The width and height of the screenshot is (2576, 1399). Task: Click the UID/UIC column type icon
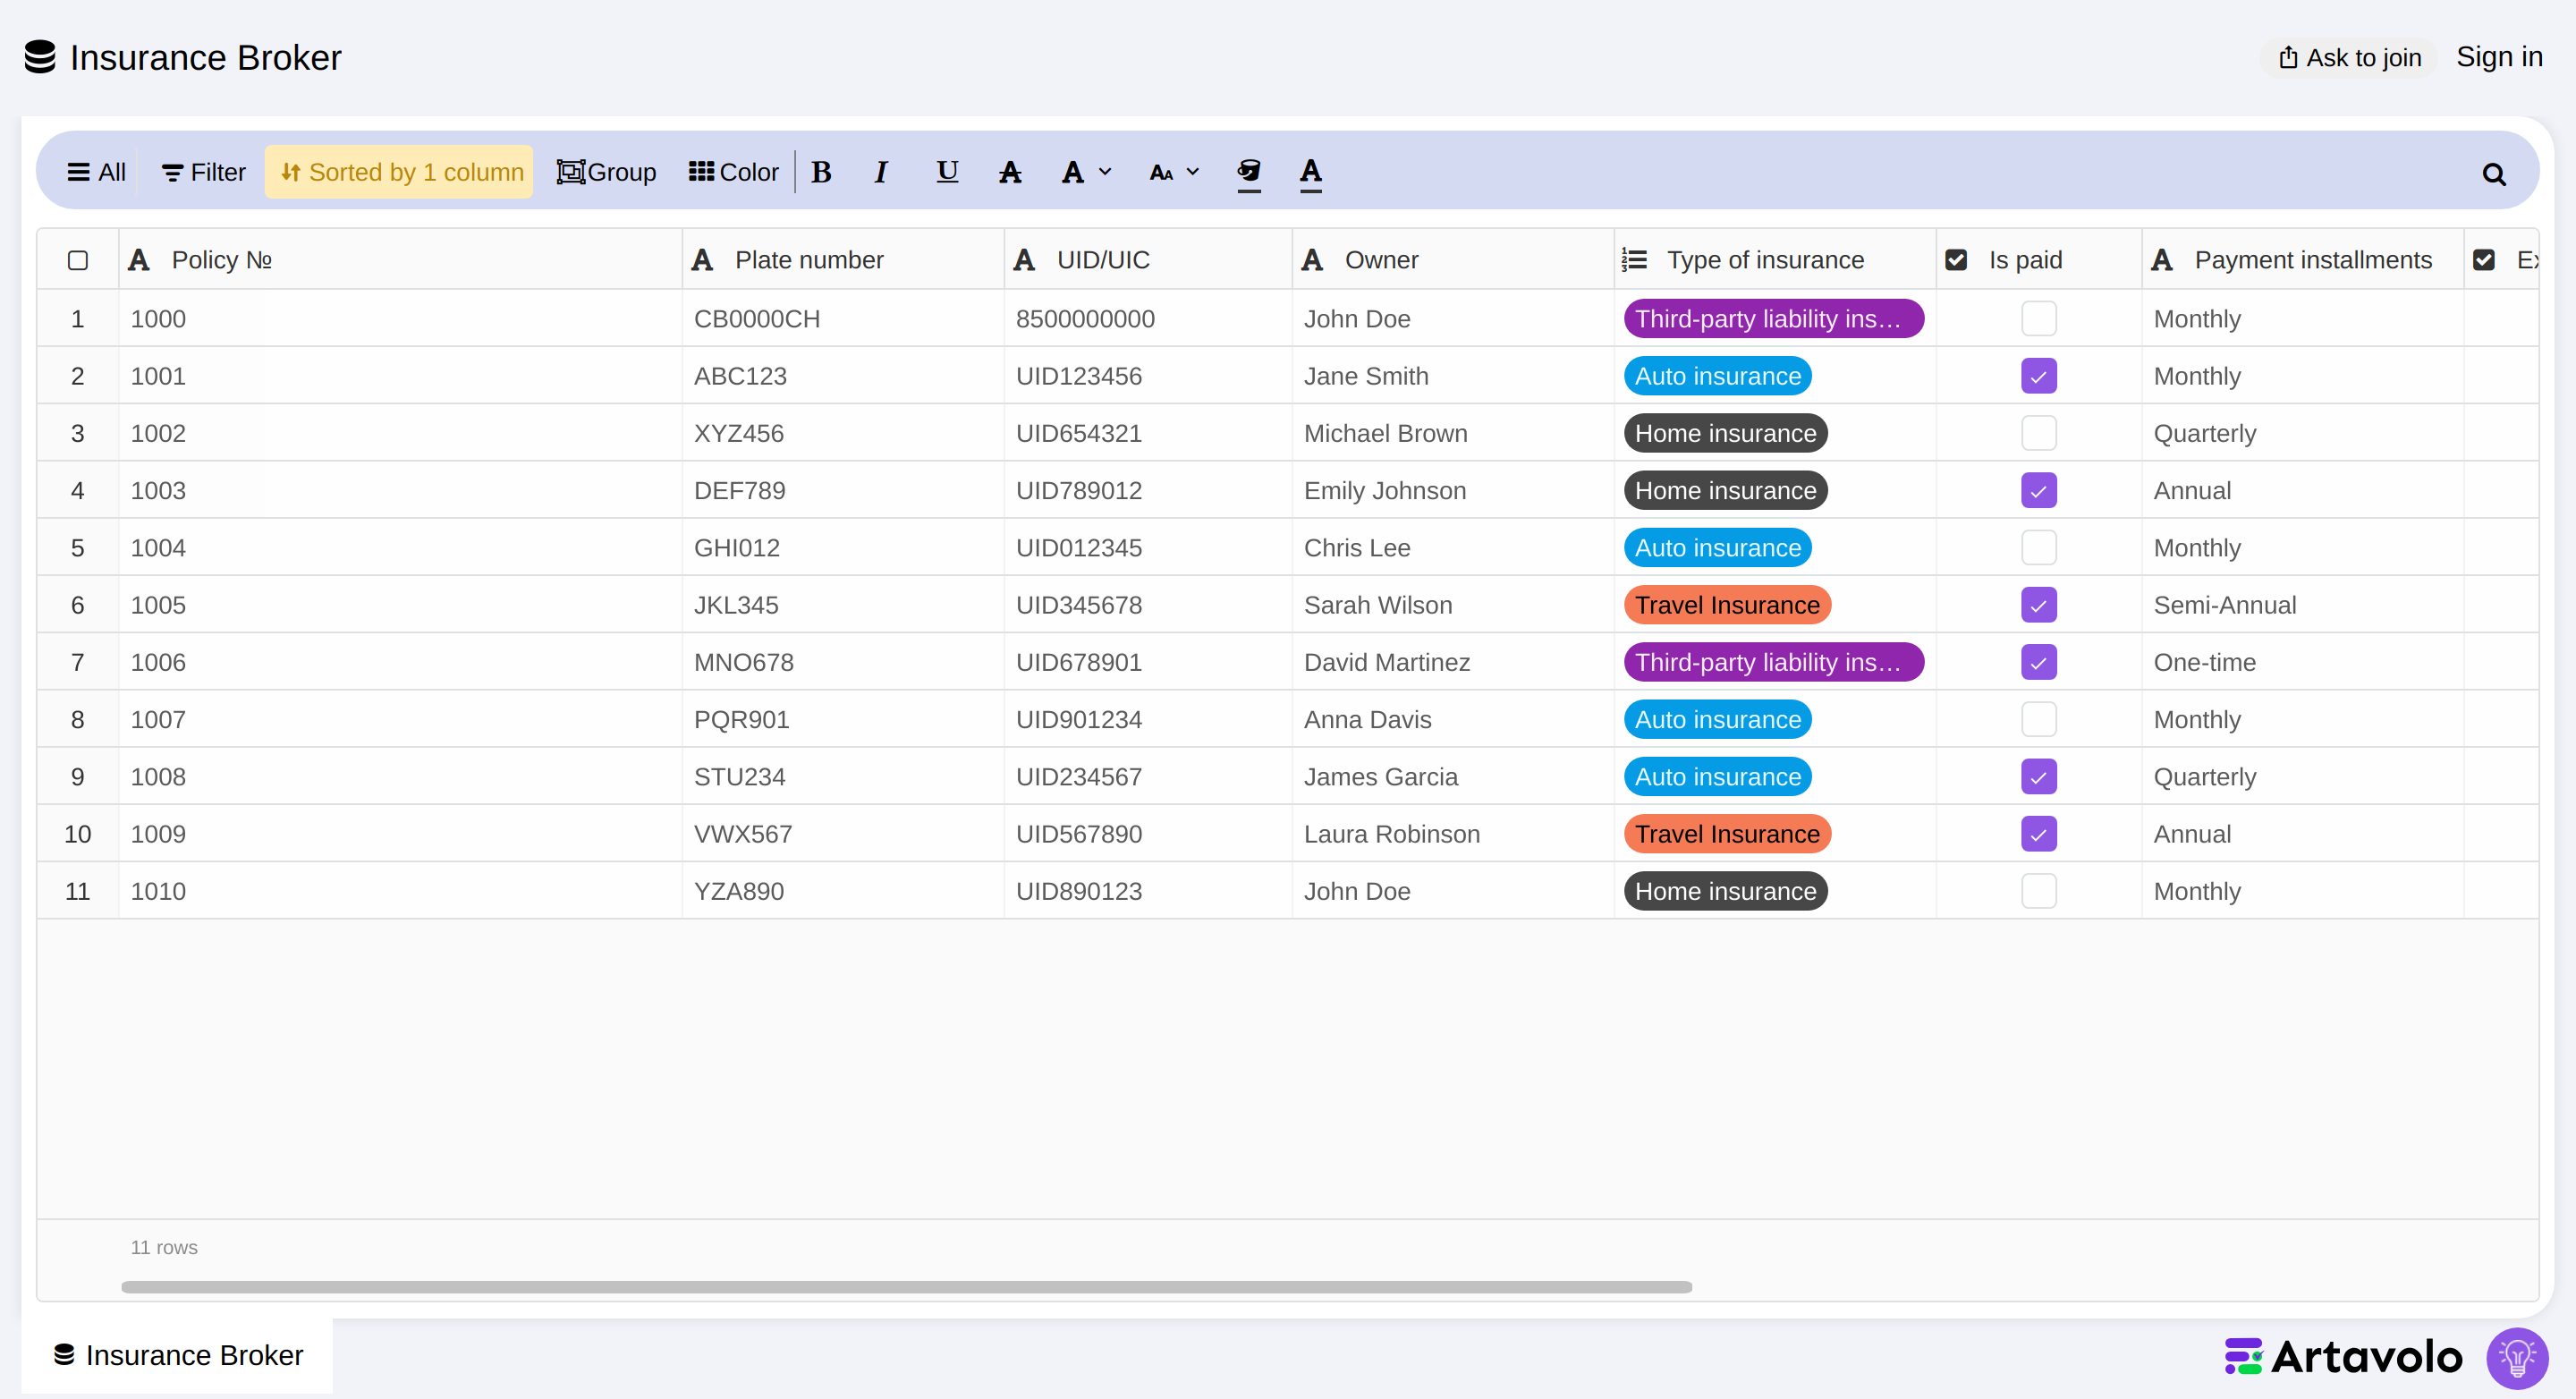tap(1024, 260)
